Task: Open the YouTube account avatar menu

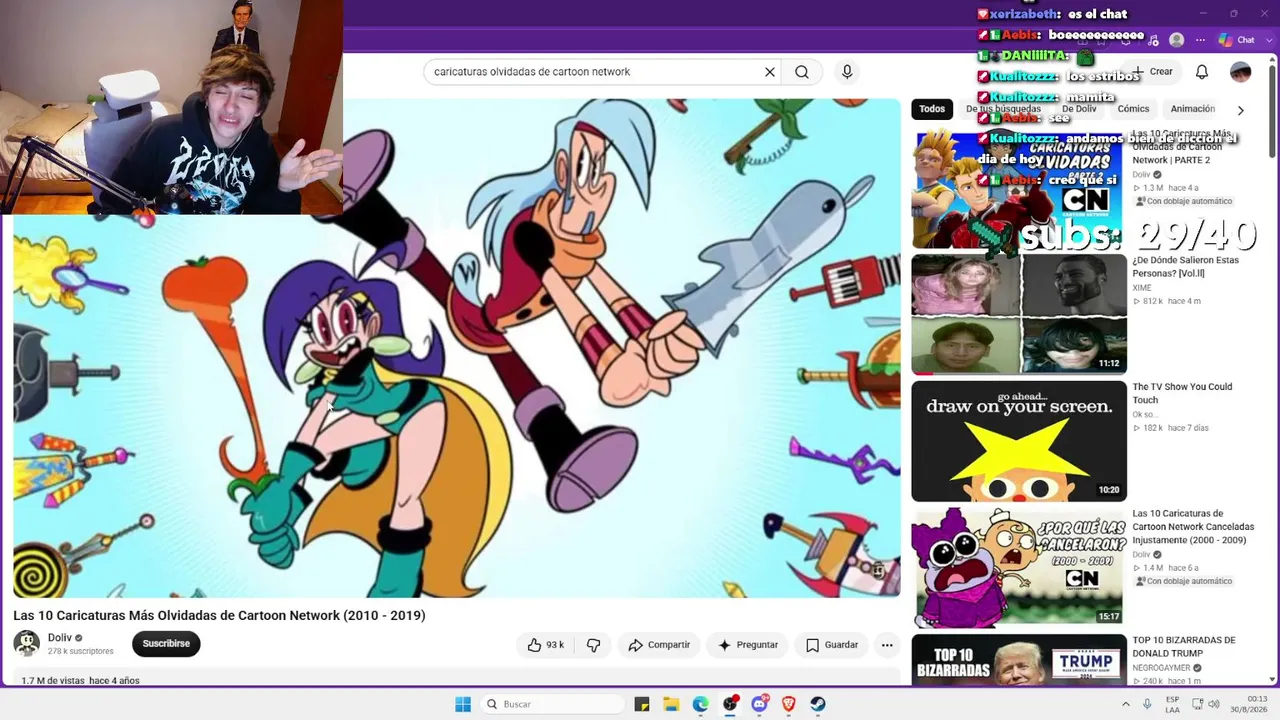Action: click(x=1241, y=72)
